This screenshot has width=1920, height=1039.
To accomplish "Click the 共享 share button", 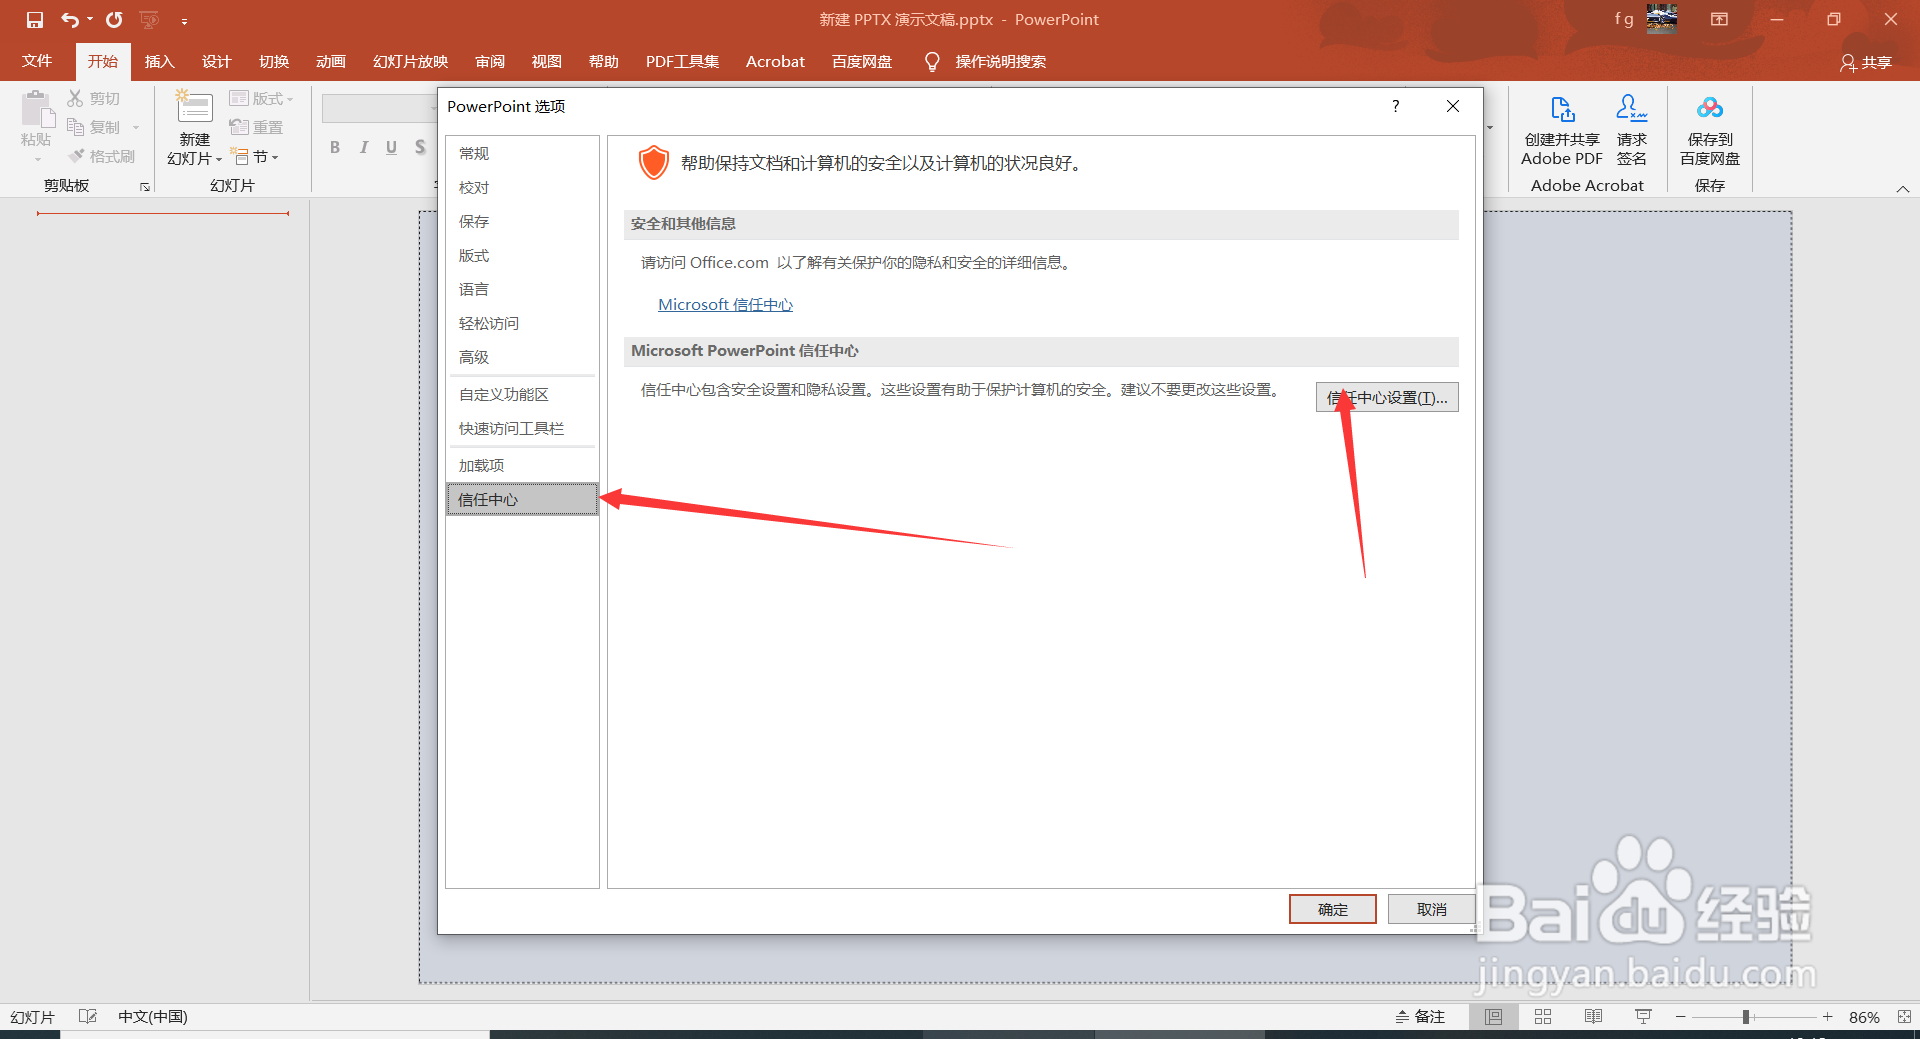I will [x=1866, y=62].
